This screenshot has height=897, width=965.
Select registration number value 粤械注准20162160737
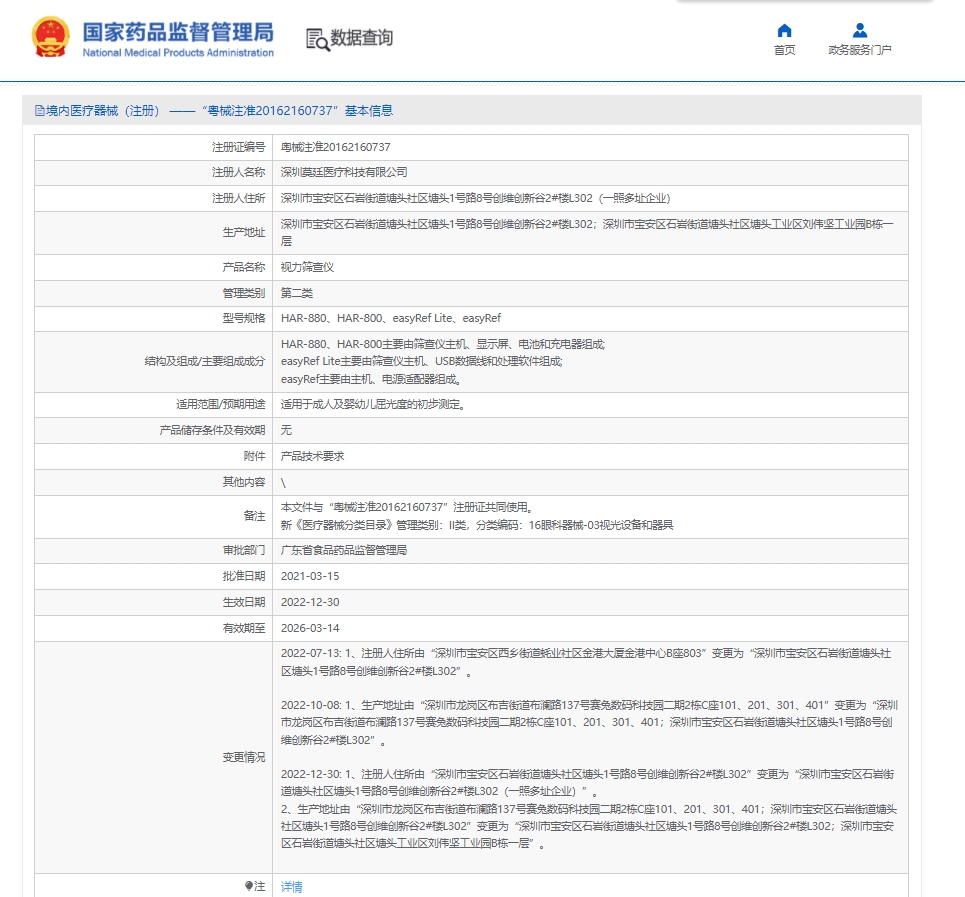[x=335, y=147]
